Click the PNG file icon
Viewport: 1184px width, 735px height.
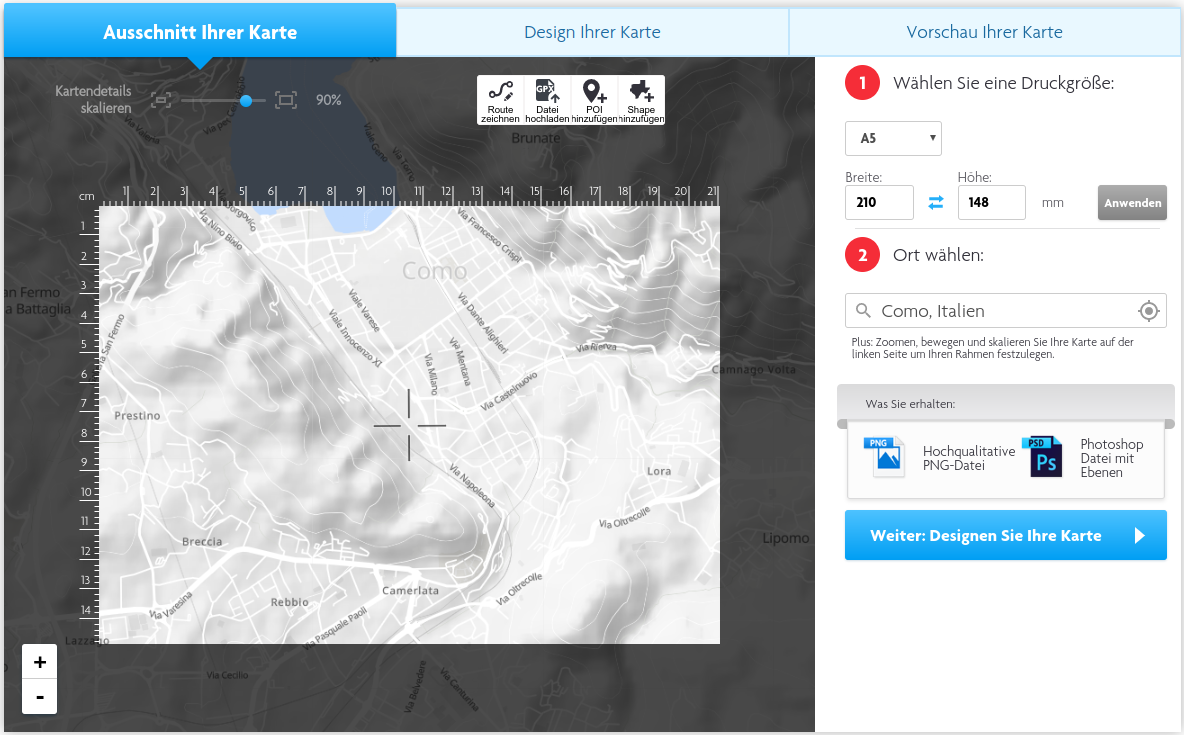click(x=884, y=457)
